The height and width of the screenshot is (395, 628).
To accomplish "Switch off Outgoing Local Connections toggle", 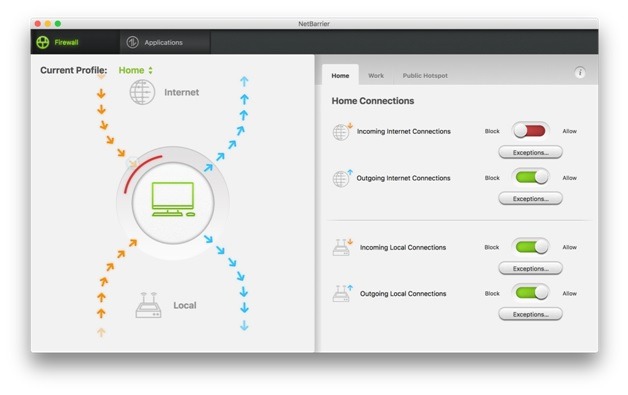I will (x=530, y=293).
